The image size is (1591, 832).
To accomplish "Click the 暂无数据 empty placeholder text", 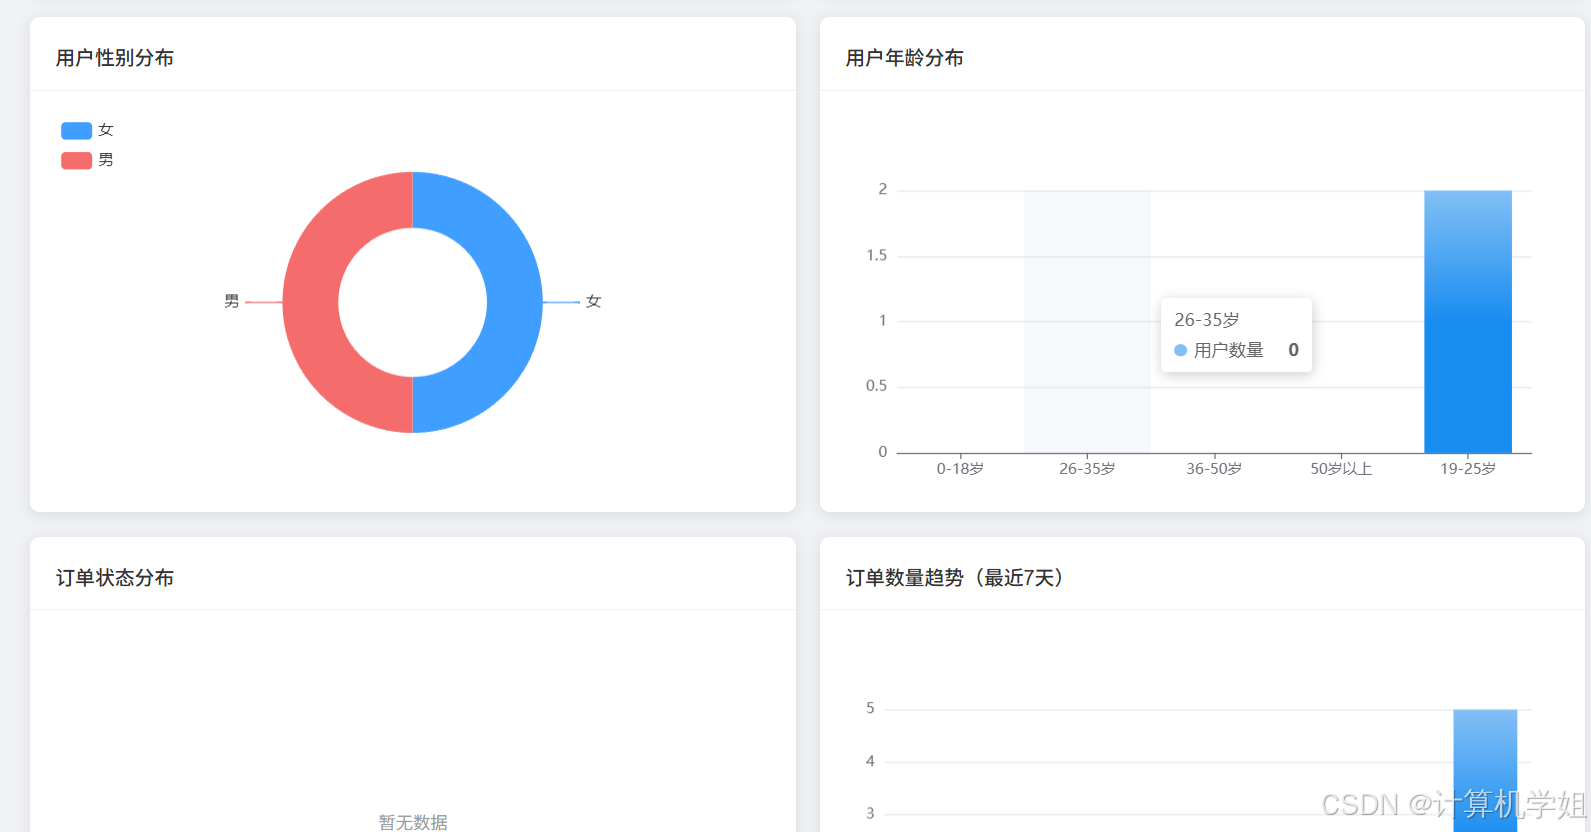I will [413, 822].
